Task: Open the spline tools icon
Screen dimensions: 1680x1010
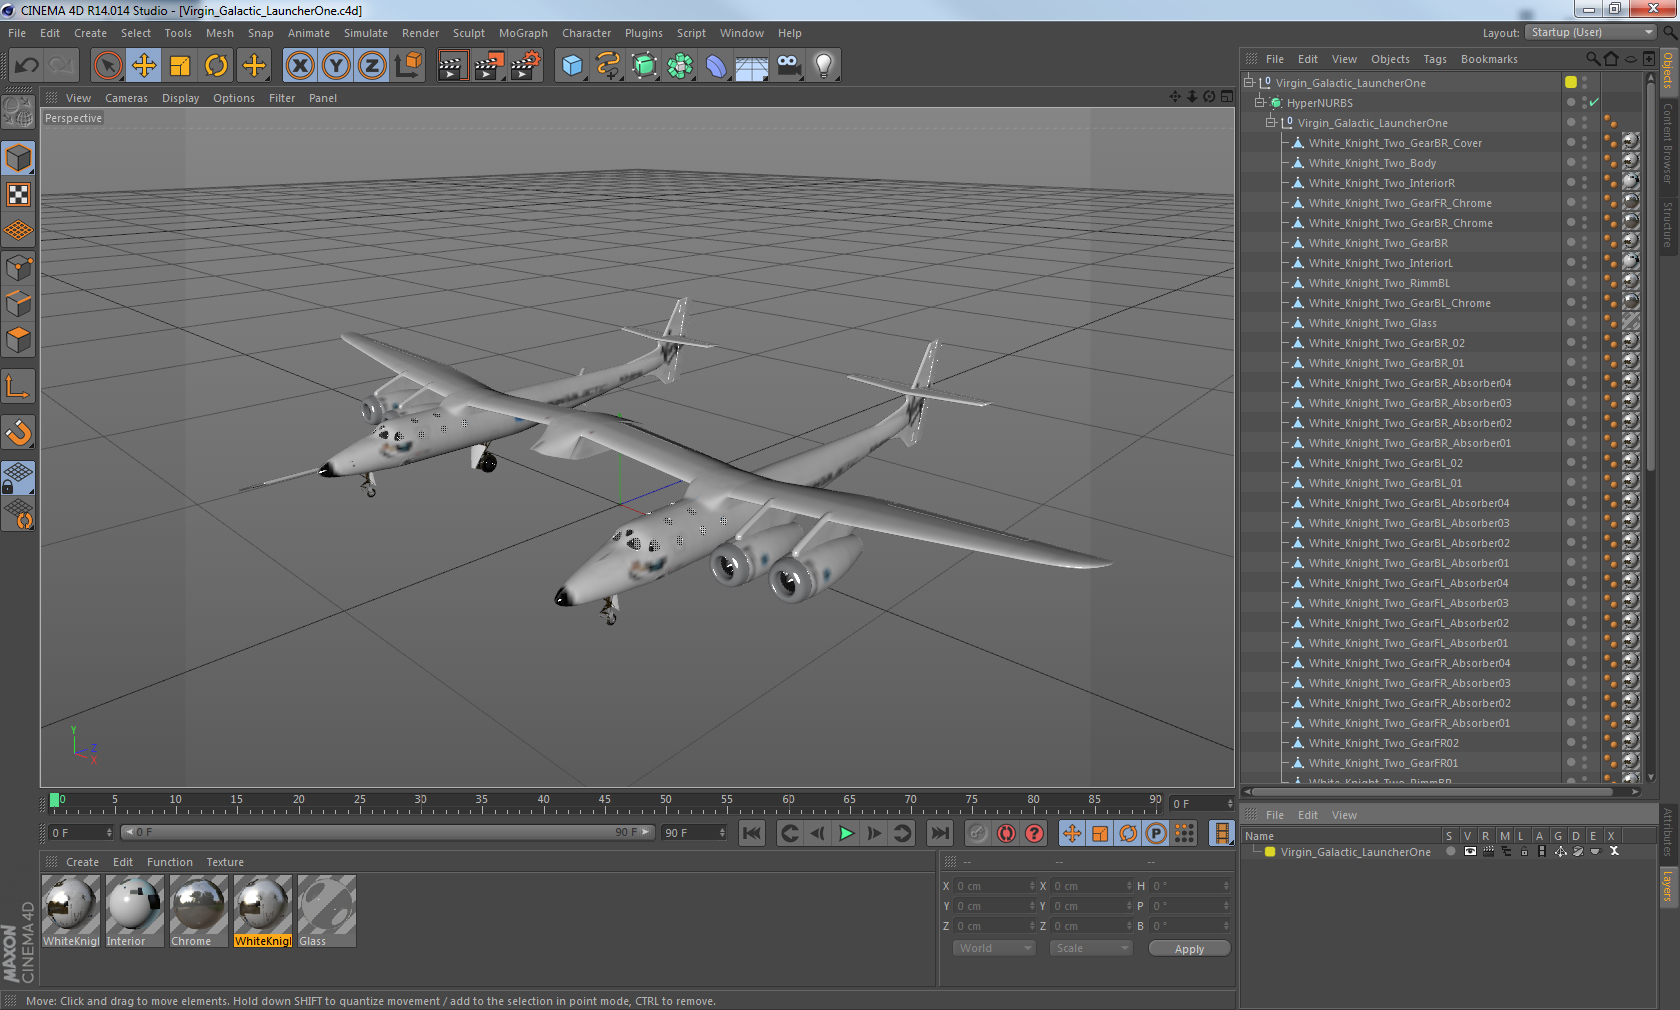Action: point(608,66)
